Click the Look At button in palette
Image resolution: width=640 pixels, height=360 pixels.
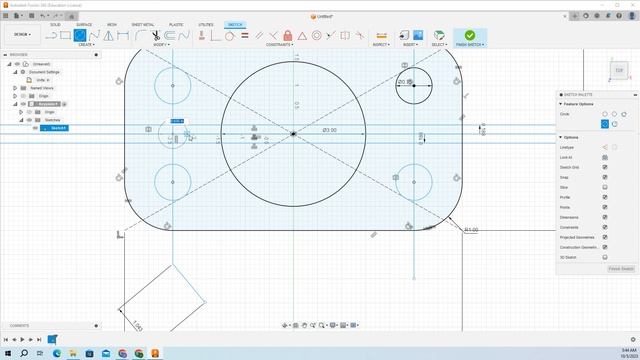(x=605, y=157)
